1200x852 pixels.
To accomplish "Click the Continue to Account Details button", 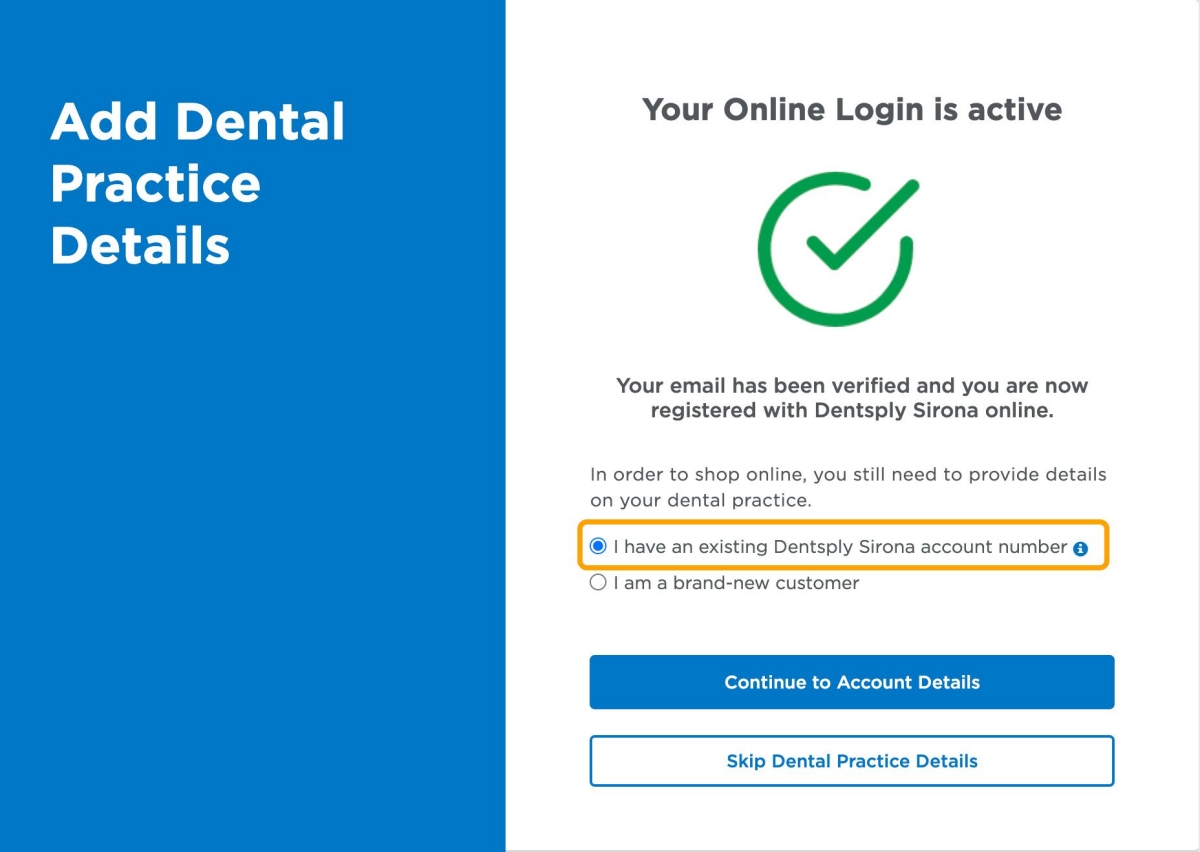I will [x=851, y=682].
